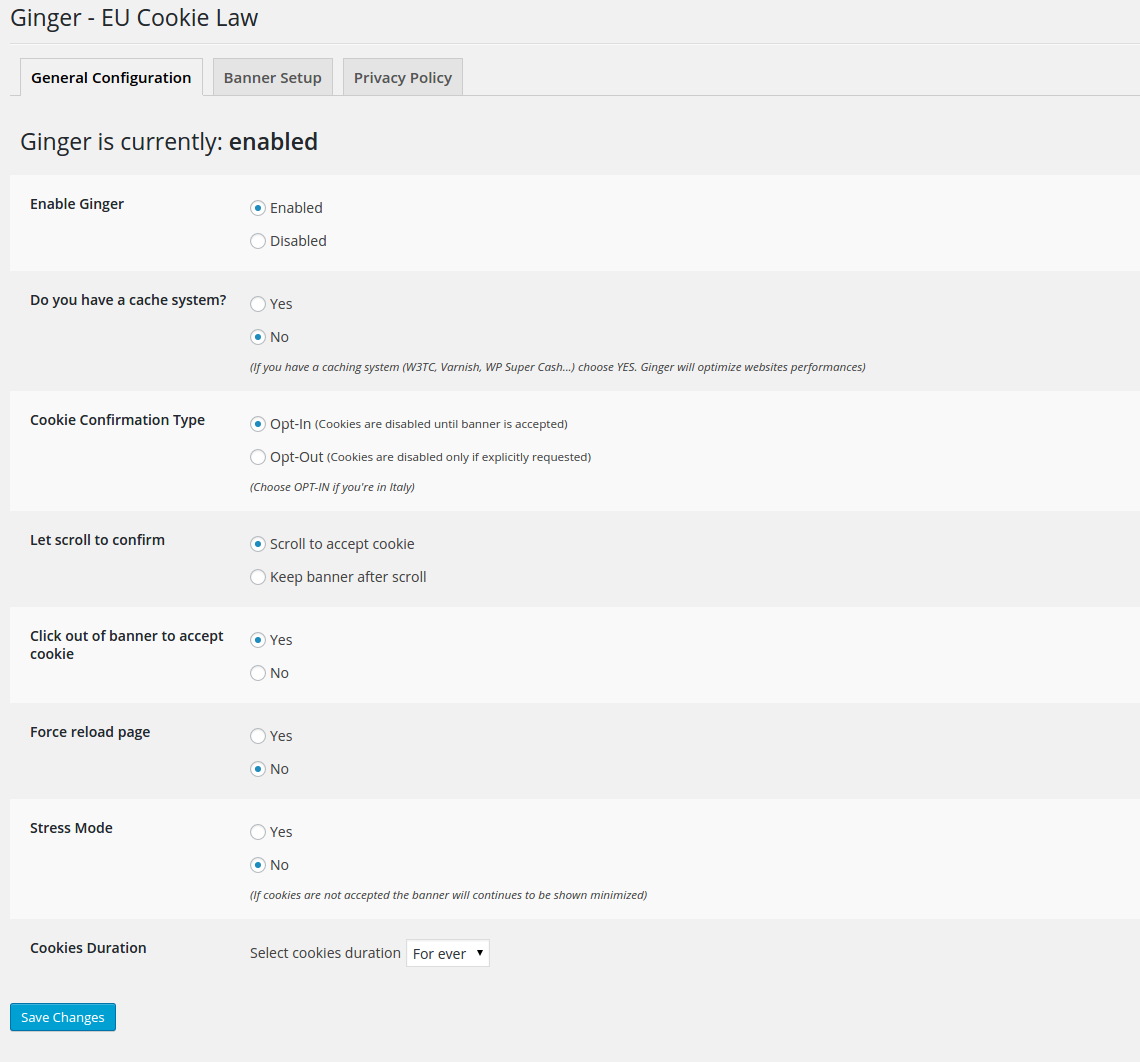This screenshot has width=1140, height=1062.
Task: Click the 'Select cookies duration' text
Action: pyautogui.click(x=325, y=953)
